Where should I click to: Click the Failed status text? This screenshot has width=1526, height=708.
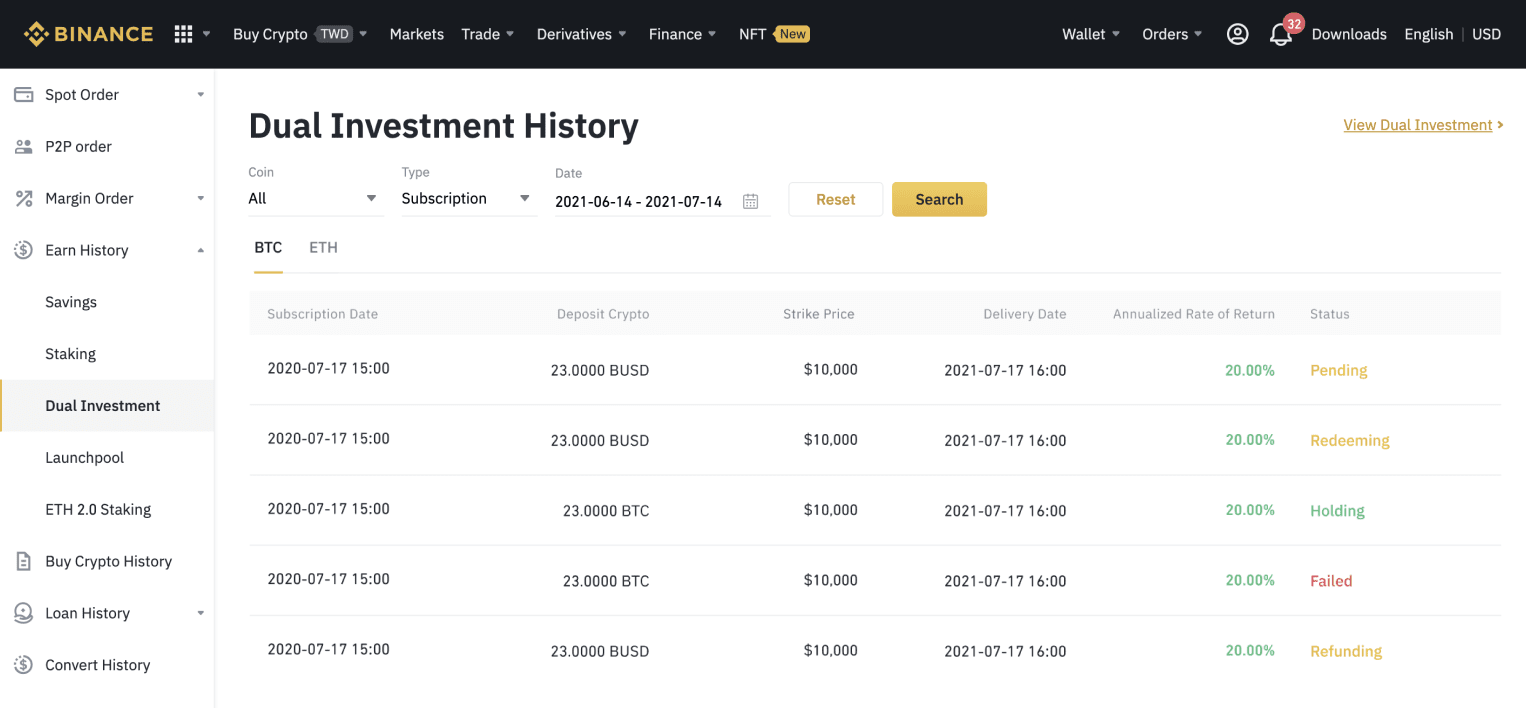tap(1331, 581)
